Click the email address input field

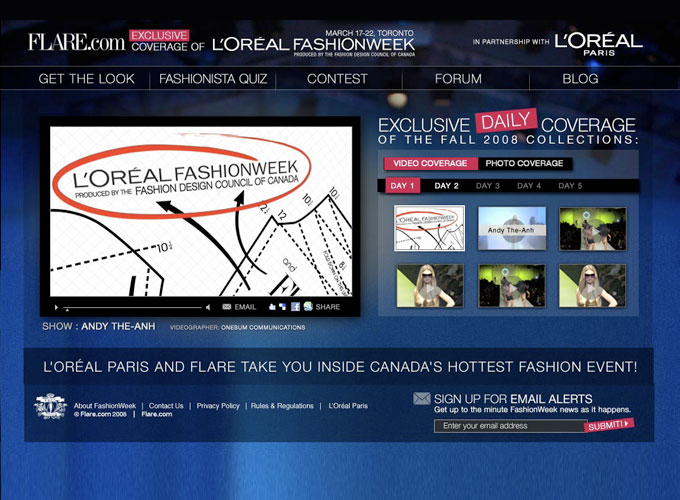pos(508,426)
